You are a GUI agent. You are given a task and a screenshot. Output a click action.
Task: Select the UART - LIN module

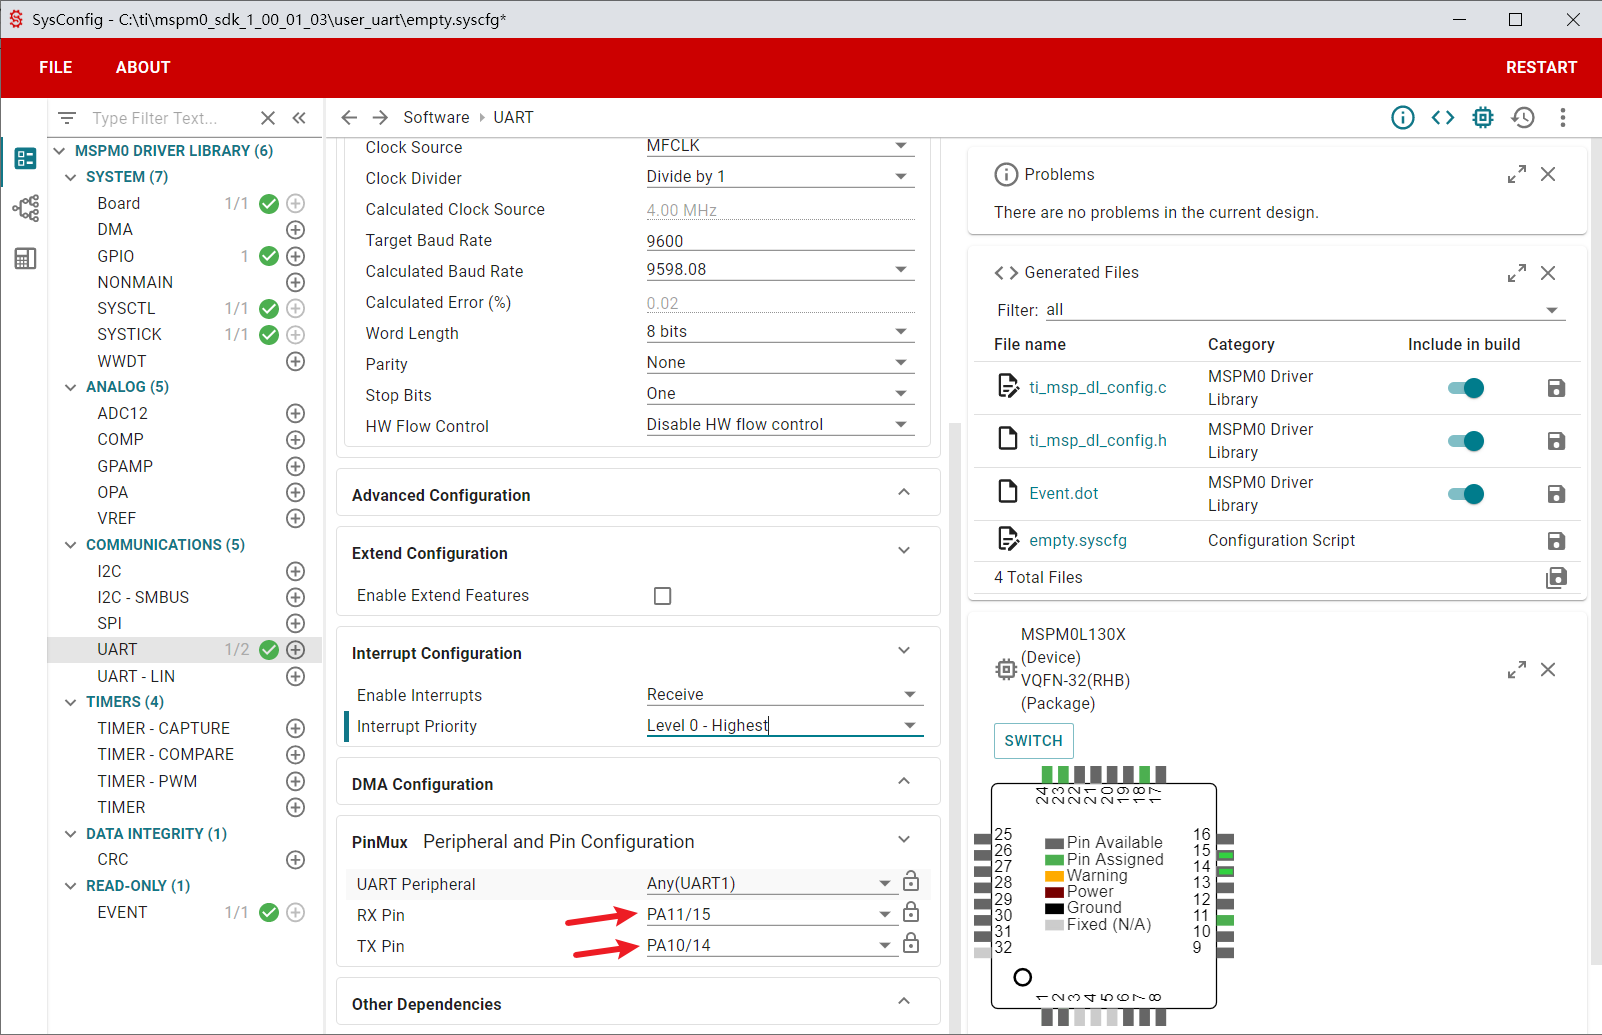[x=136, y=676]
